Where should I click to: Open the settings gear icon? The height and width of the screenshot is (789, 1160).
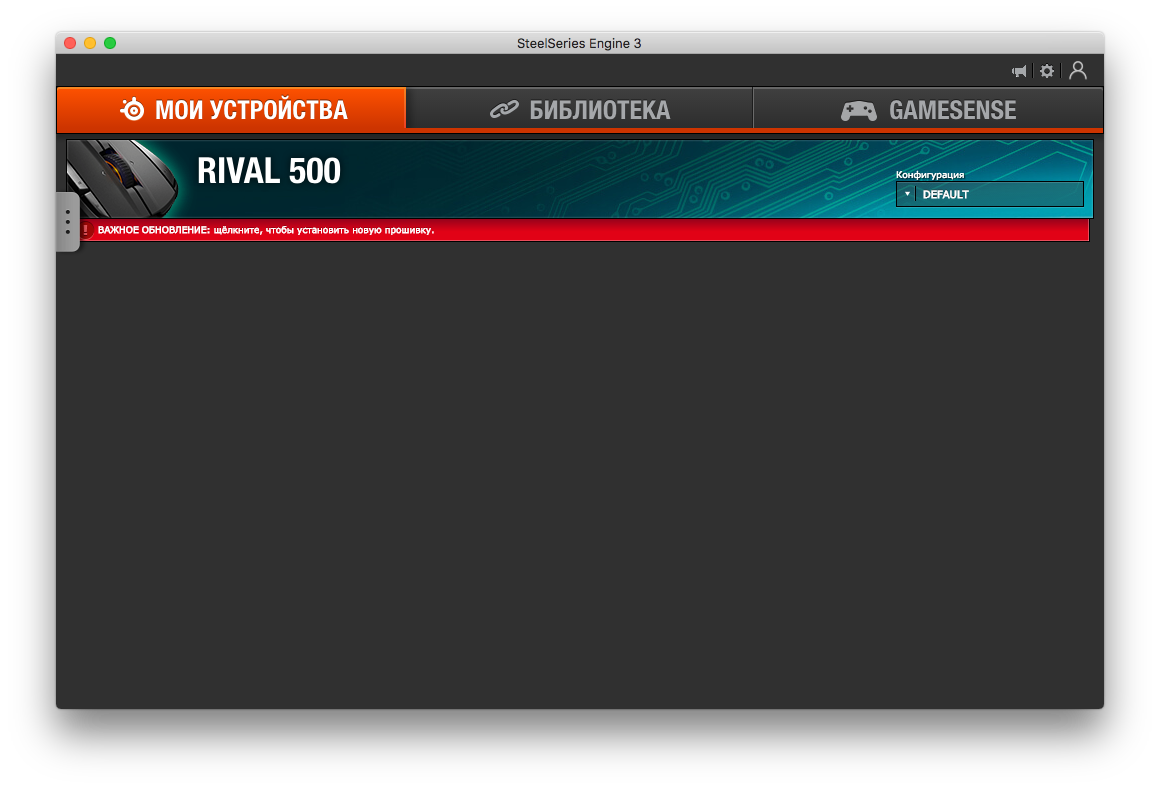(x=1047, y=71)
